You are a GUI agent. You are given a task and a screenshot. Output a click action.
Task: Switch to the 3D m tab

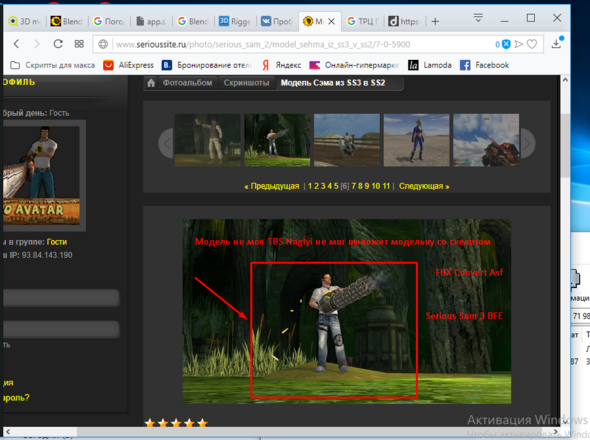[x=25, y=21]
